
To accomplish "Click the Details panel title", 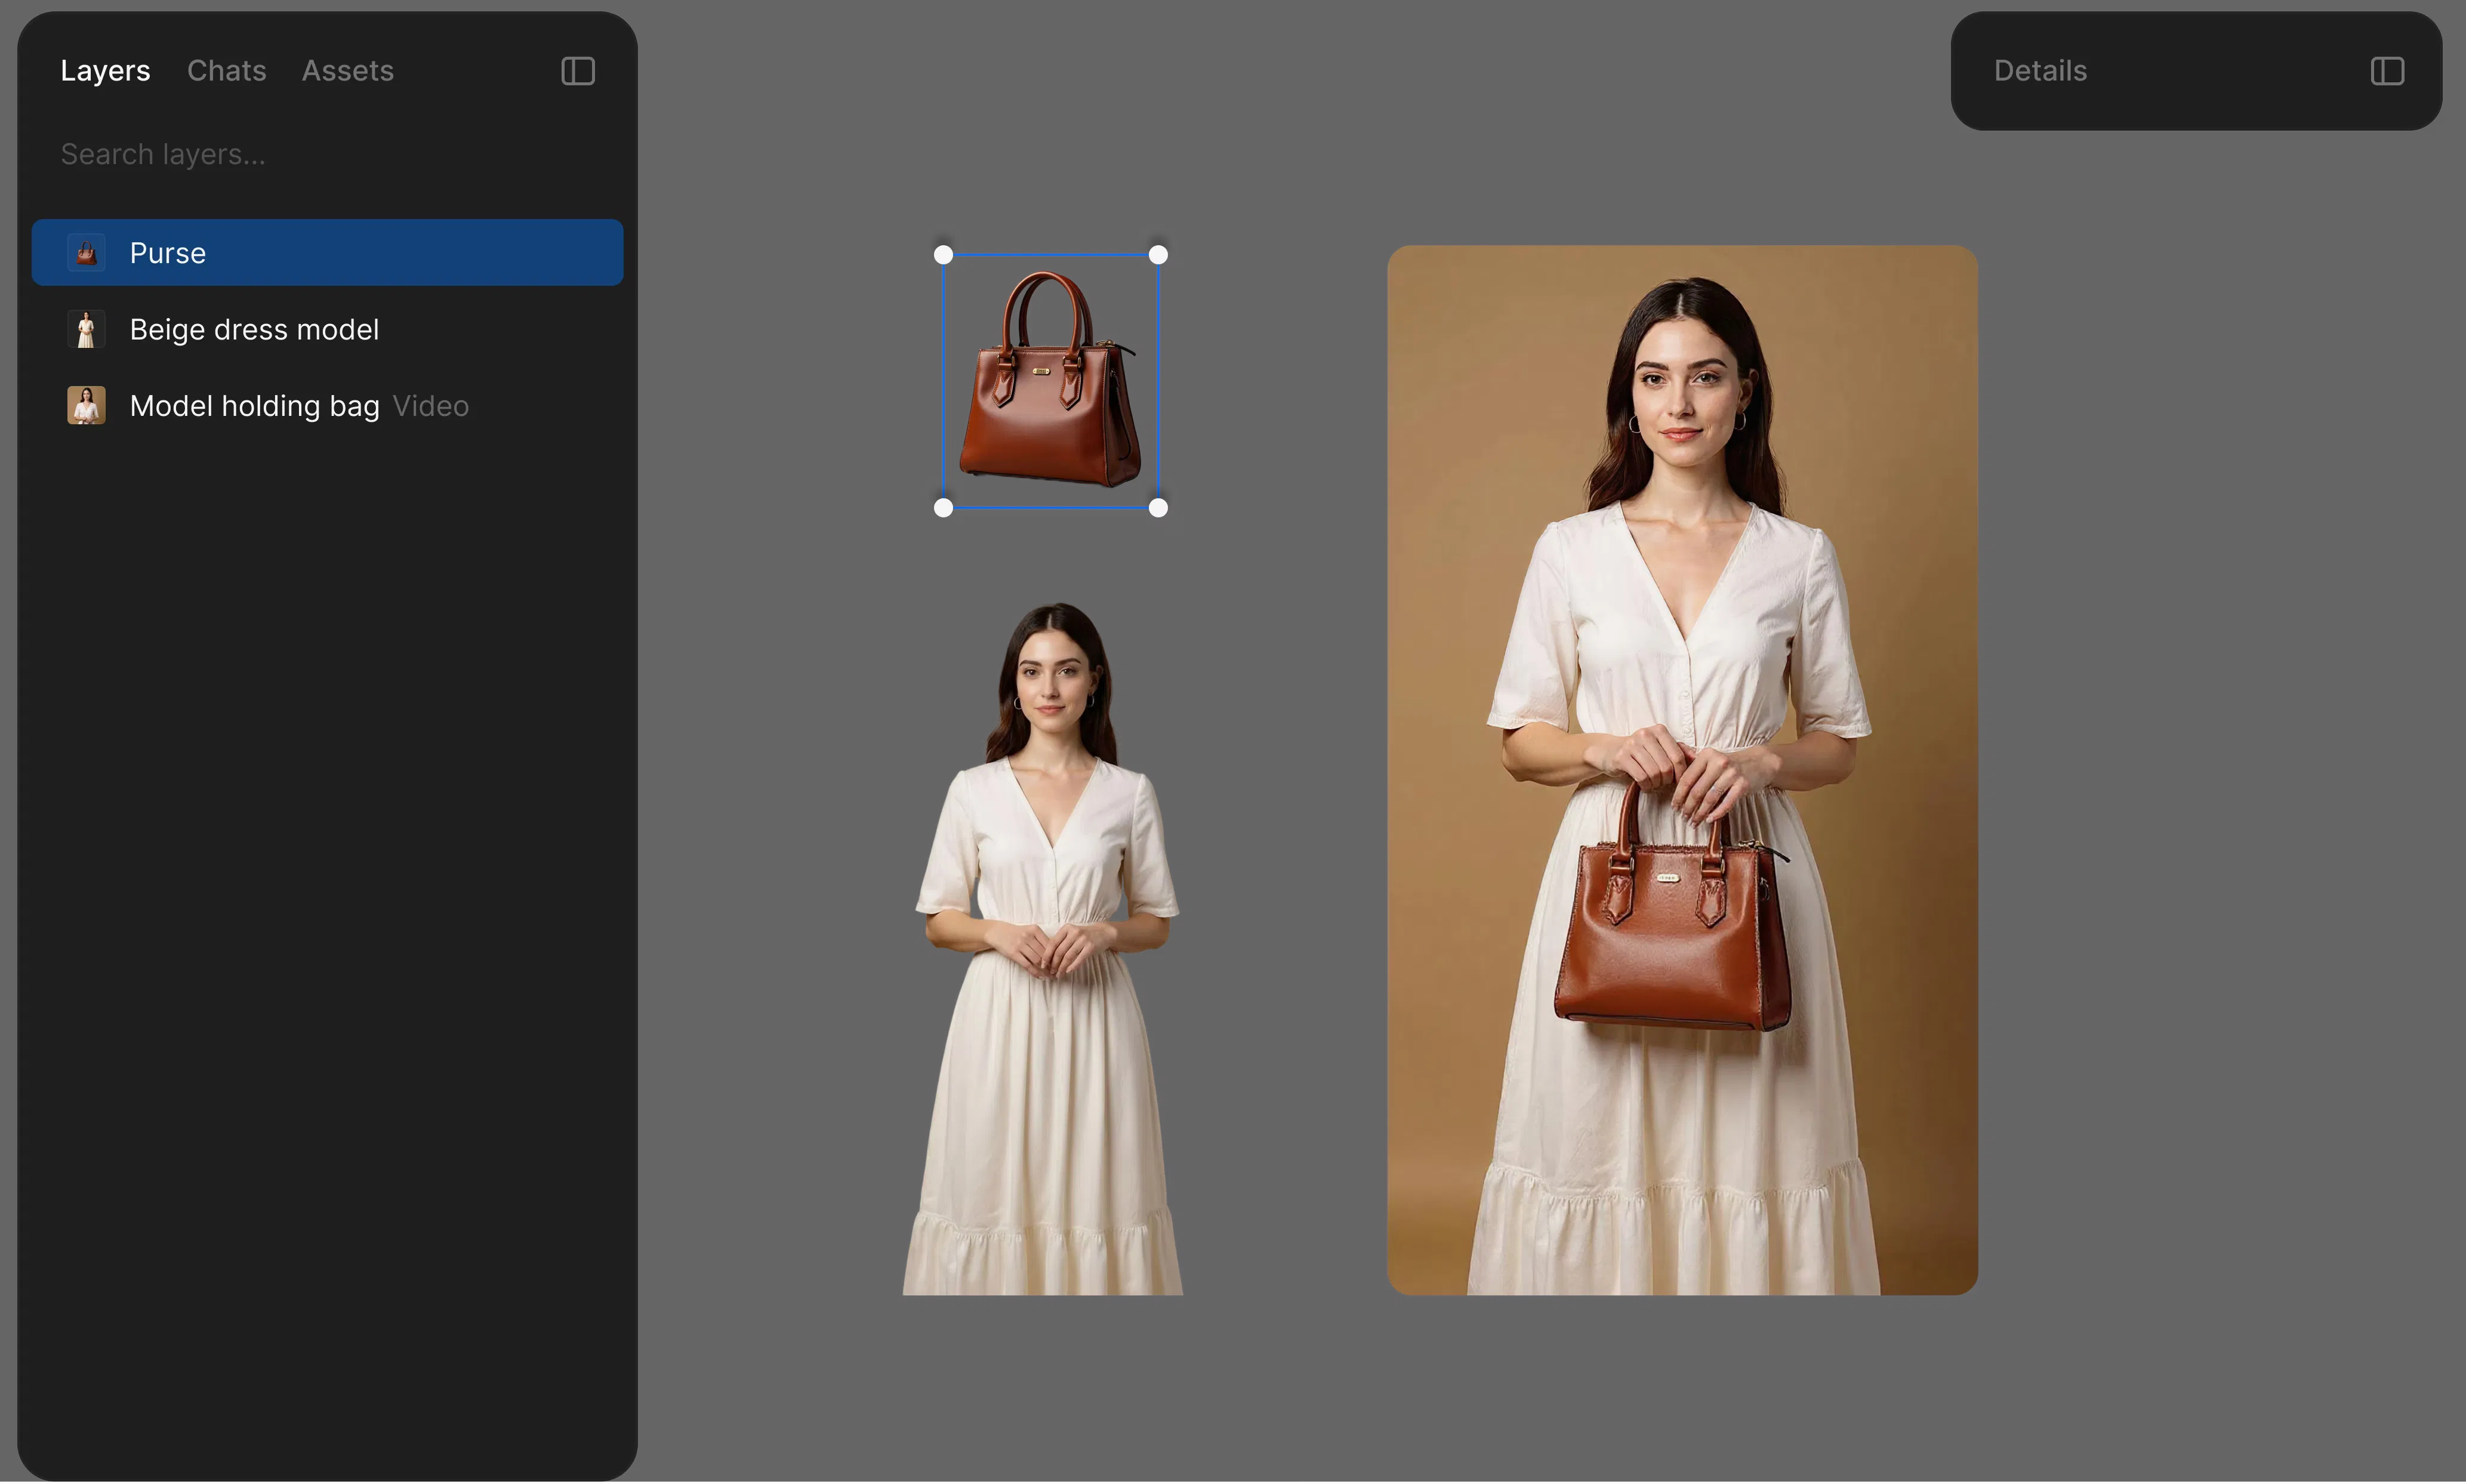I will click(x=2040, y=71).
